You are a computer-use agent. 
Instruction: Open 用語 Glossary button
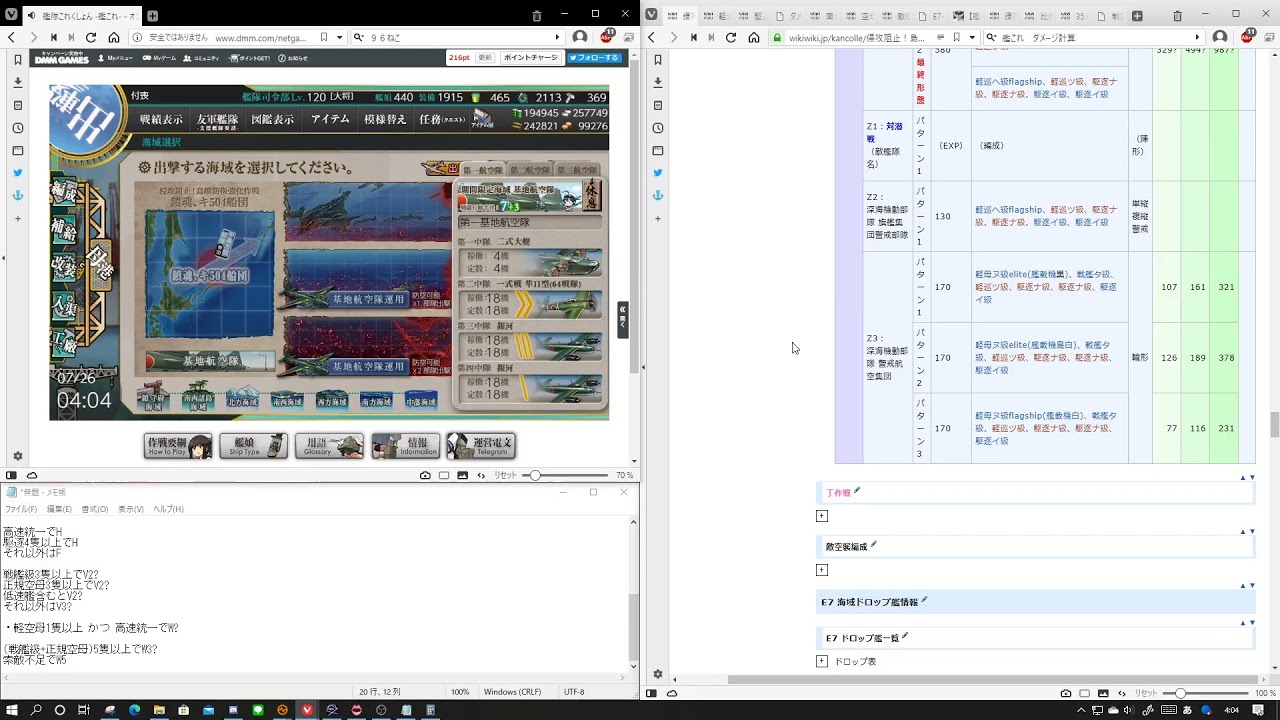point(329,446)
